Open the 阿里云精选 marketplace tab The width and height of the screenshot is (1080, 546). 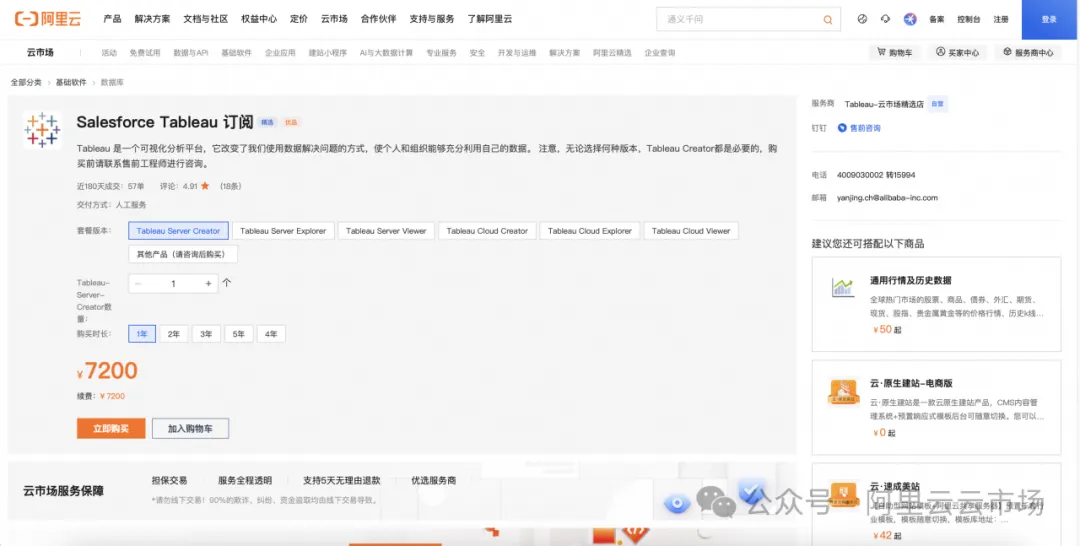click(x=612, y=52)
